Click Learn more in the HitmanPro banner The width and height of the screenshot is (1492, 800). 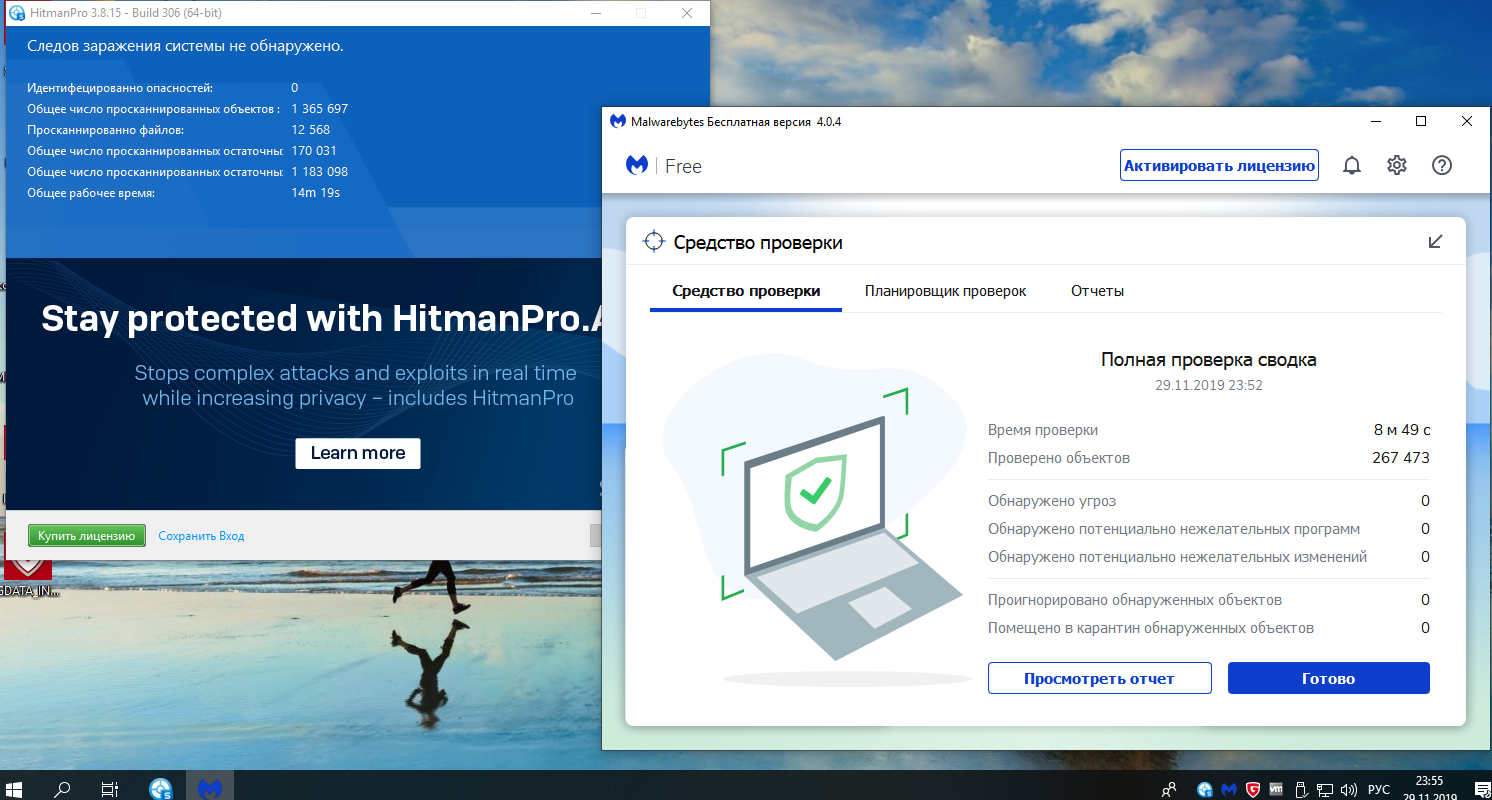pyautogui.click(x=358, y=453)
